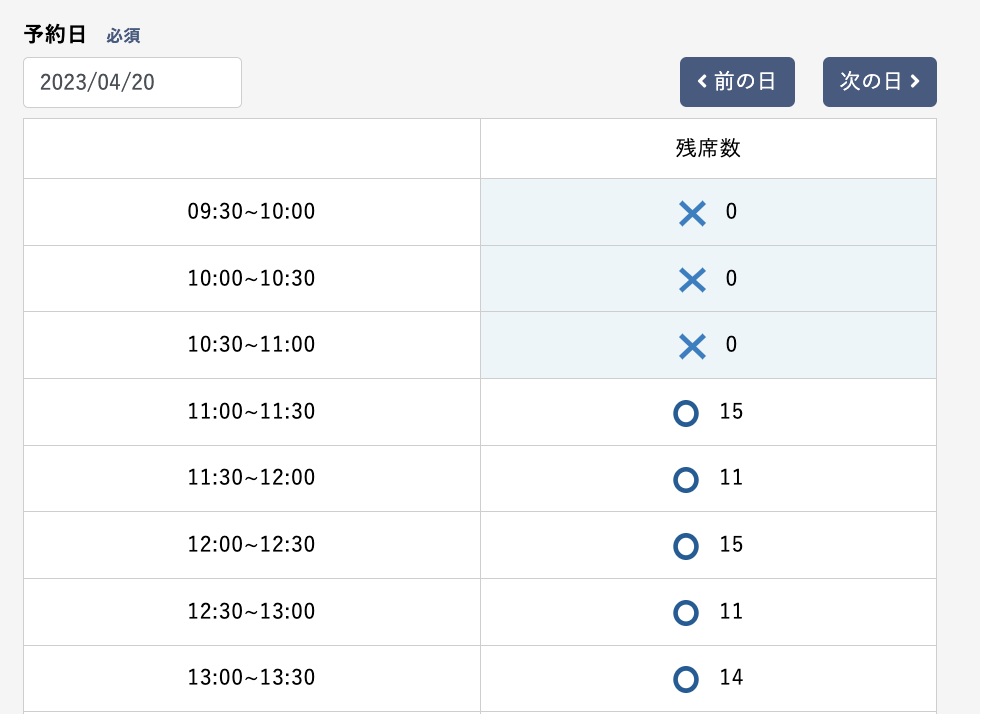Click remaining seats 14 for 13:00~13:30
988x714 pixels.
click(731, 678)
